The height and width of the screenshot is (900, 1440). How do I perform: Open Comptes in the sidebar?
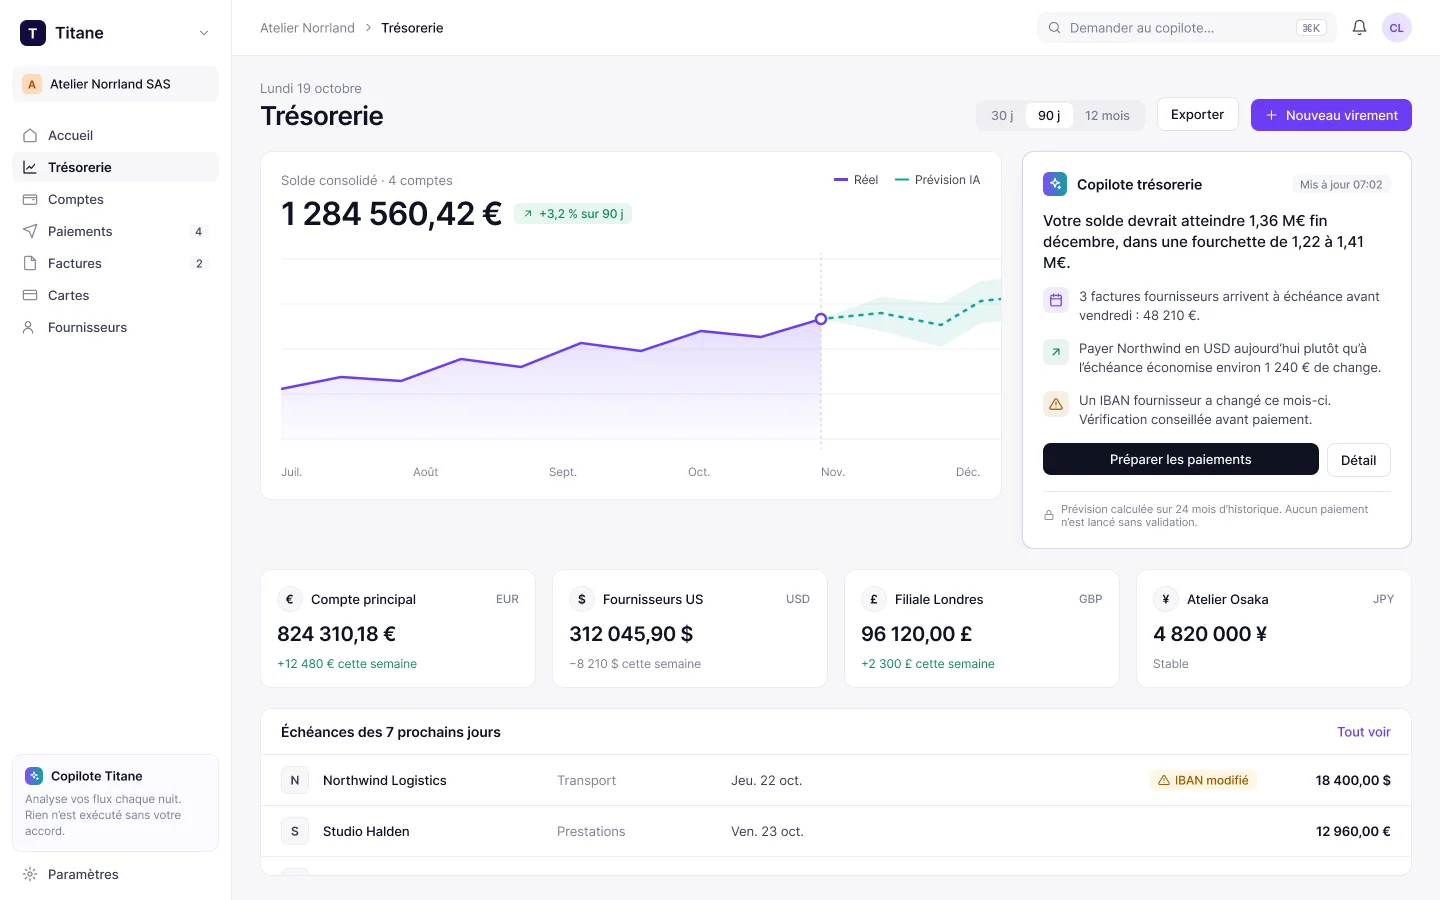(x=115, y=199)
